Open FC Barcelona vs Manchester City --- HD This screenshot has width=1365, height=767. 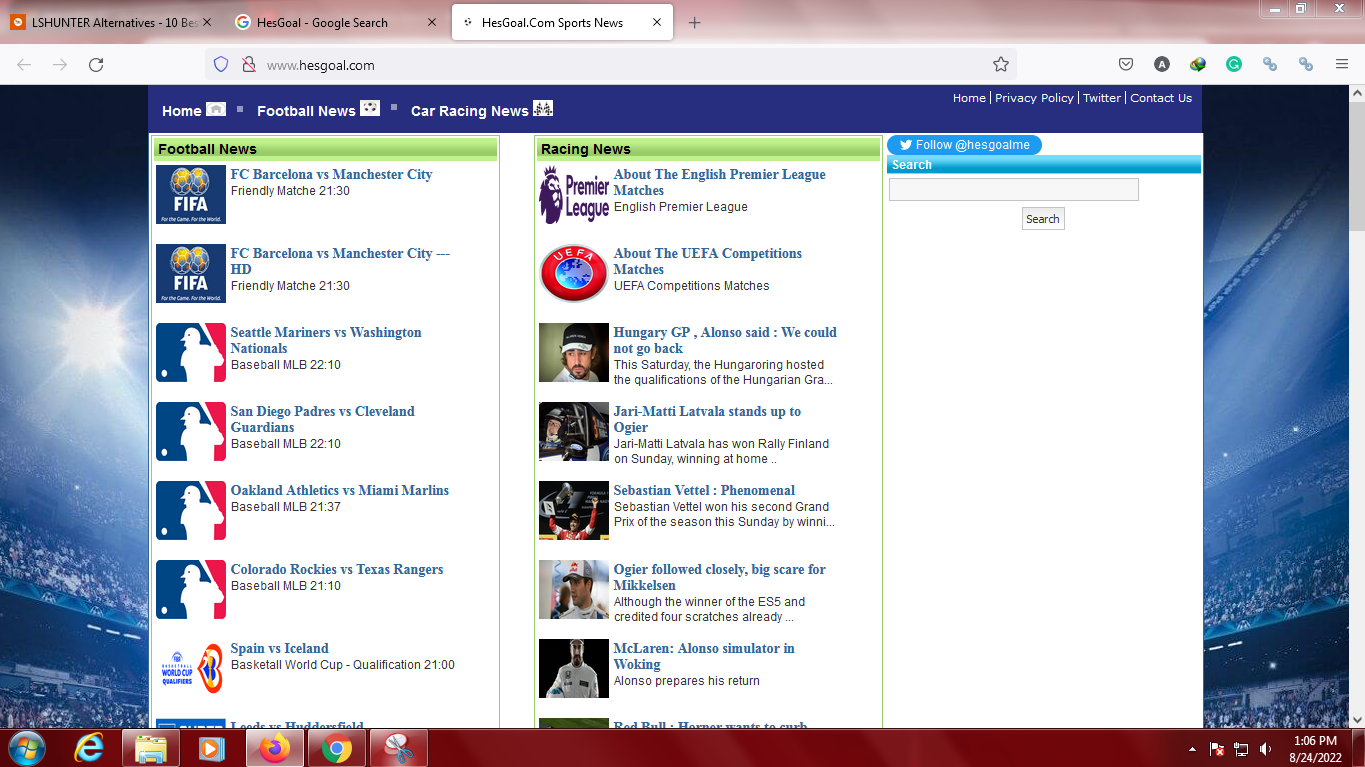click(x=340, y=261)
